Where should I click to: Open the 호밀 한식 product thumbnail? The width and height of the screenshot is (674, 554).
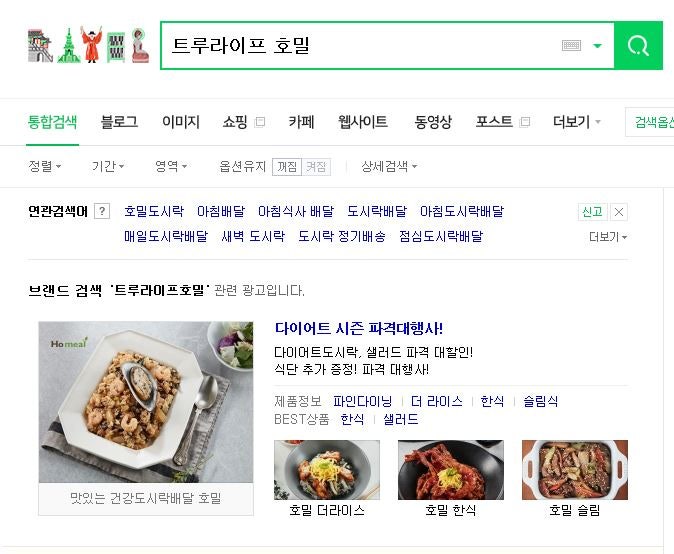click(x=450, y=469)
